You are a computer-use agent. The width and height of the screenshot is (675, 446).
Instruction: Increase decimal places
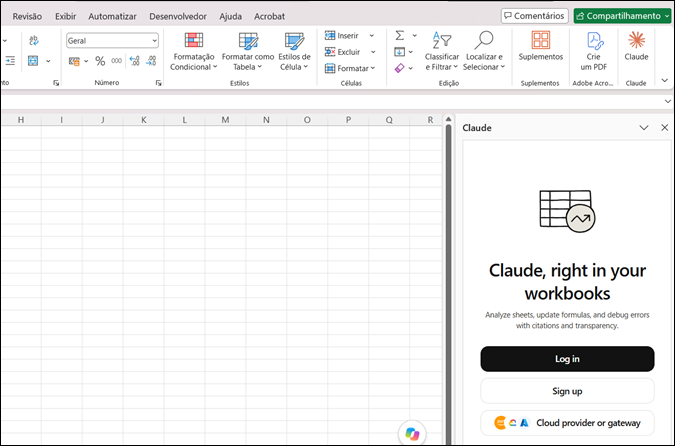tap(134, 61)
